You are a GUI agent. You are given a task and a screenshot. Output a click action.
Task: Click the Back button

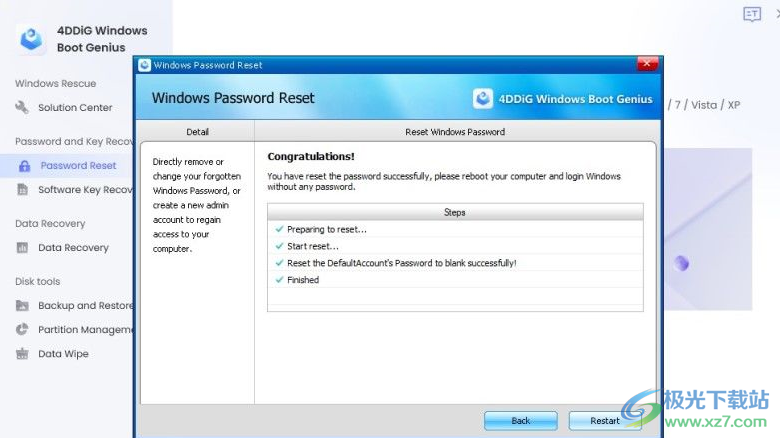pos(520,421)
